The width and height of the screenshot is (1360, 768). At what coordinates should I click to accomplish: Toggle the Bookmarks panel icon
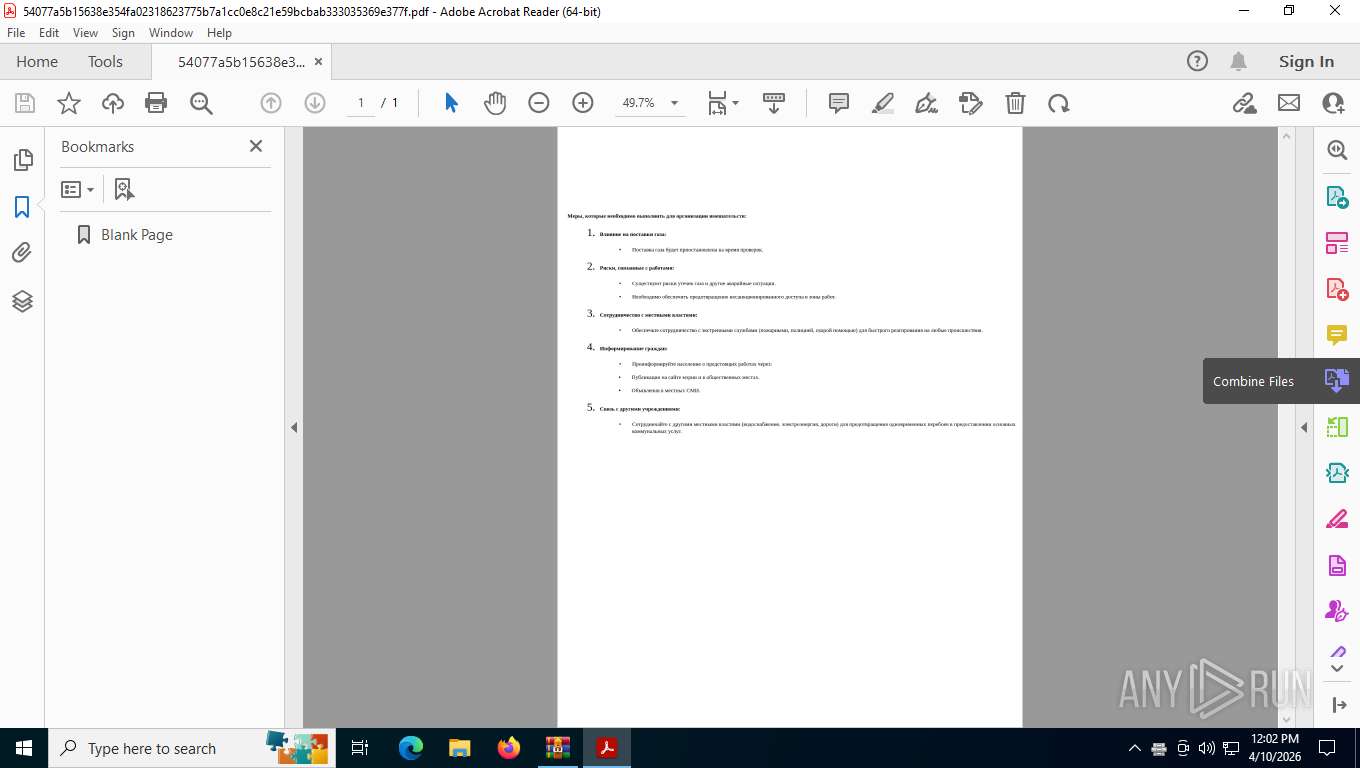(22, 207)
